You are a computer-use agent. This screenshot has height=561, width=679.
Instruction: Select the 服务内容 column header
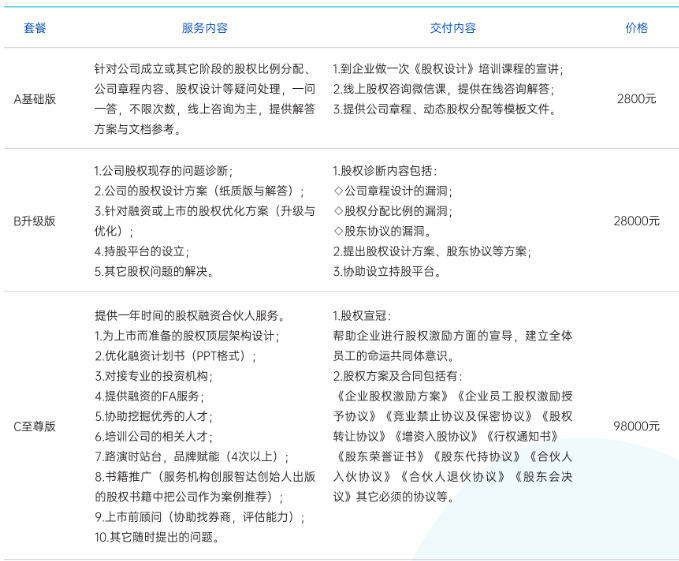204,28
